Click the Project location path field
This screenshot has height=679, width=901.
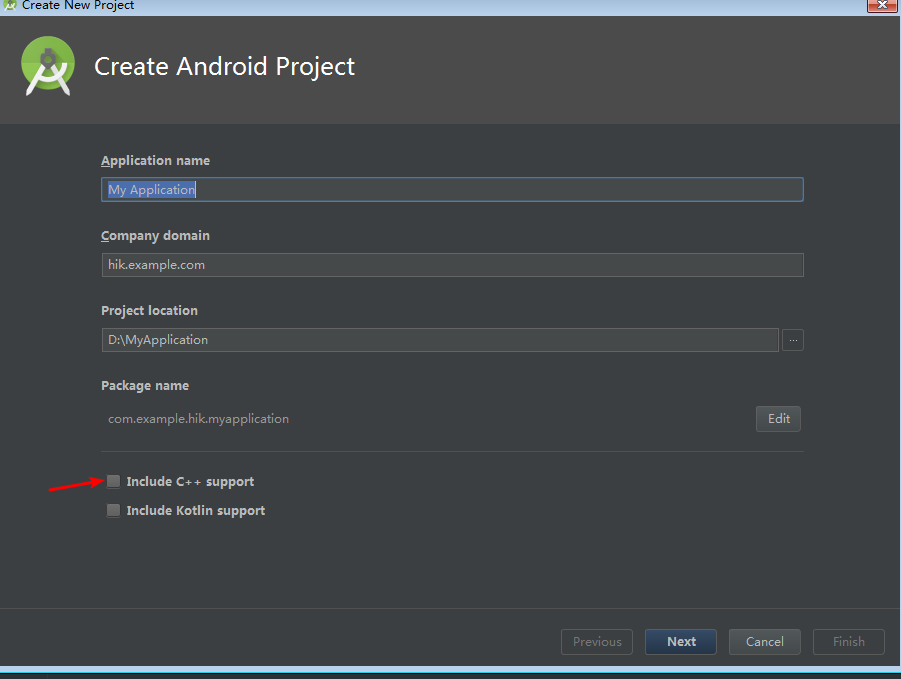440,340
